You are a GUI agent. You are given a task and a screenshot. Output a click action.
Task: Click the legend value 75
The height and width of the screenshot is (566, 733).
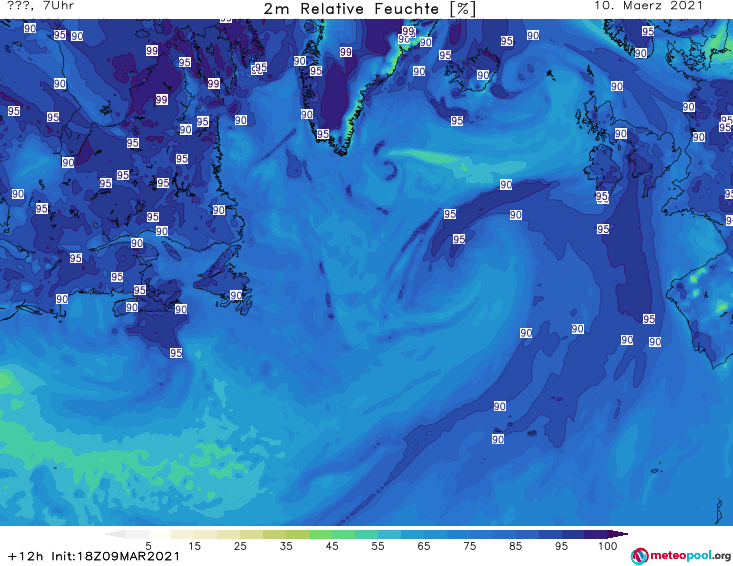tap(469, 545)
